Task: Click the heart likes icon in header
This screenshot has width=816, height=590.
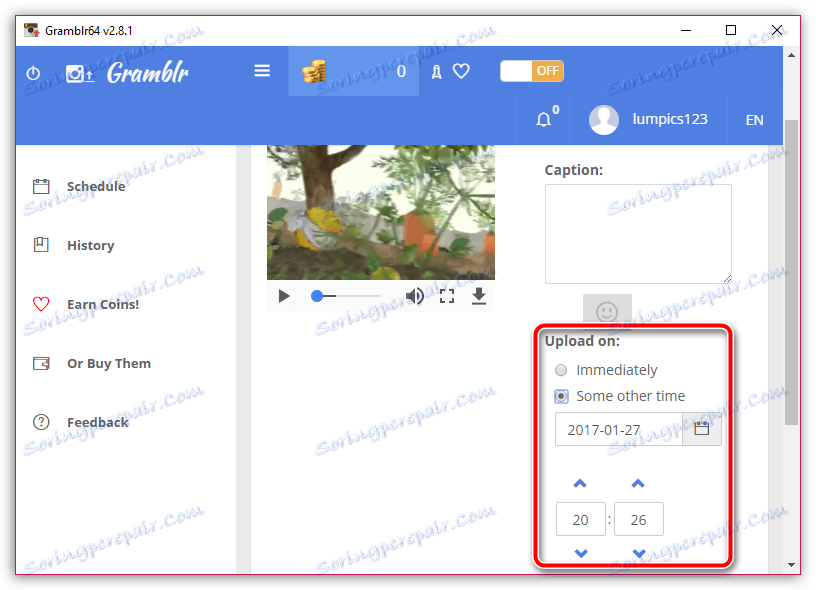Action: pos(461,71)
